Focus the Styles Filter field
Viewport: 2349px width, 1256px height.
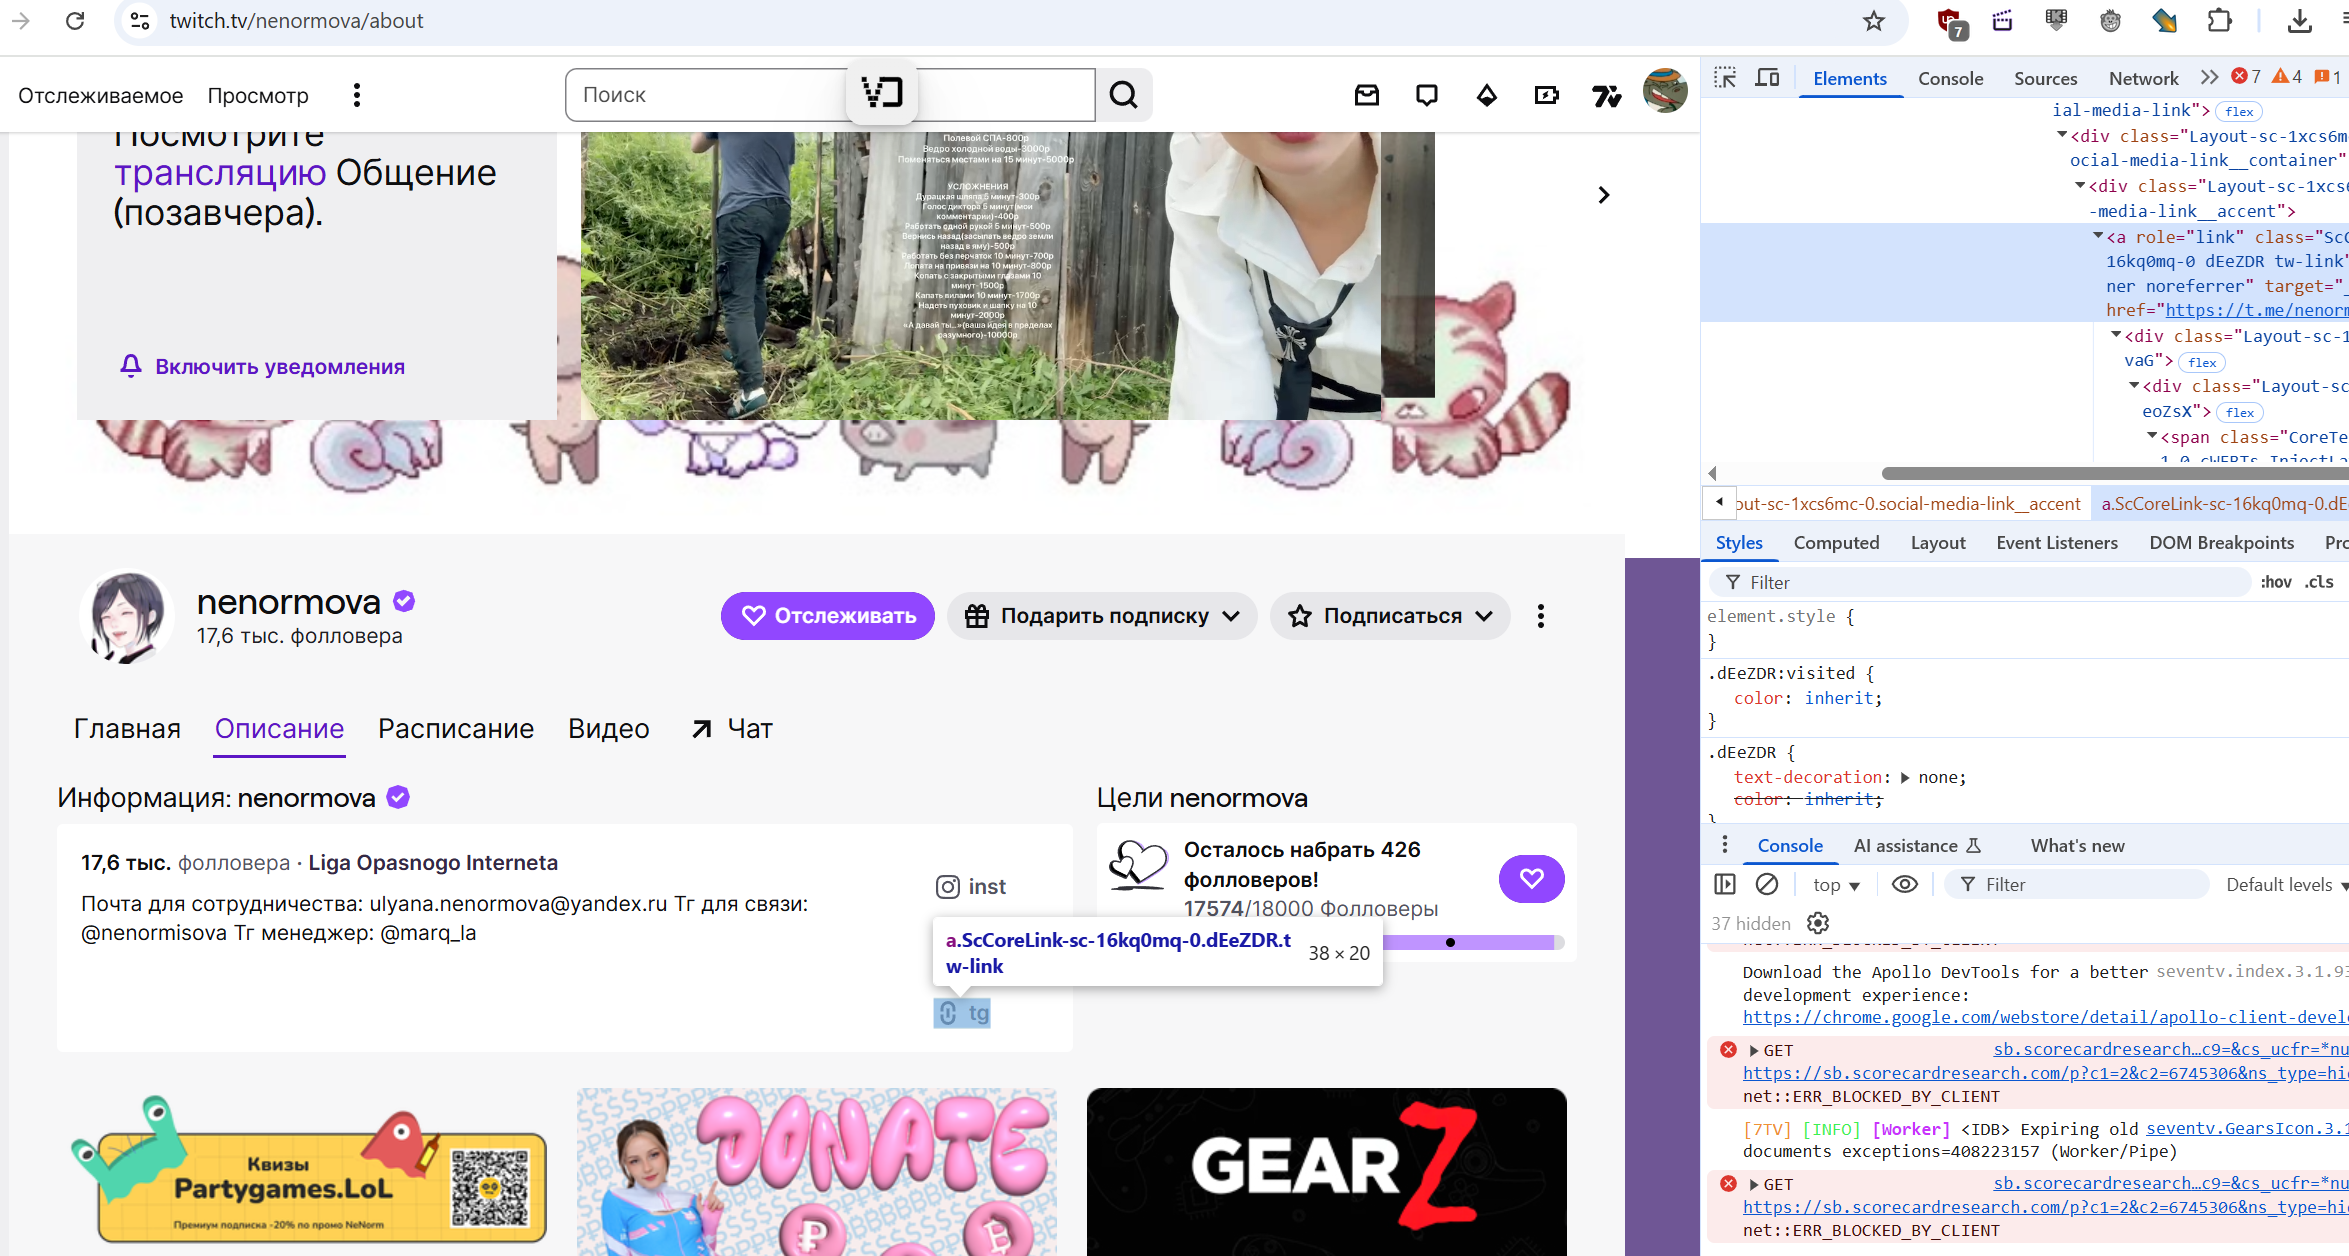(x=1982, y=582)
